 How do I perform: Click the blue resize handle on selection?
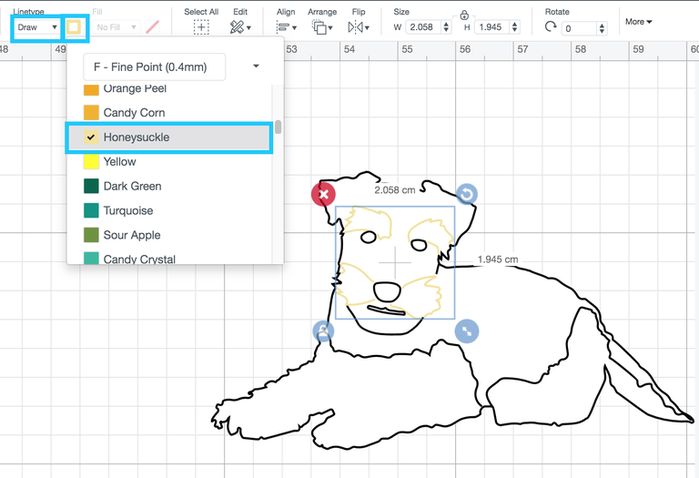click(467, 331)
